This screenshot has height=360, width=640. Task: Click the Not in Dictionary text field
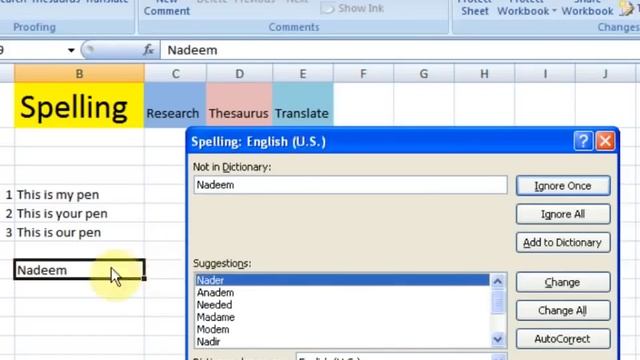coord(350,185)
